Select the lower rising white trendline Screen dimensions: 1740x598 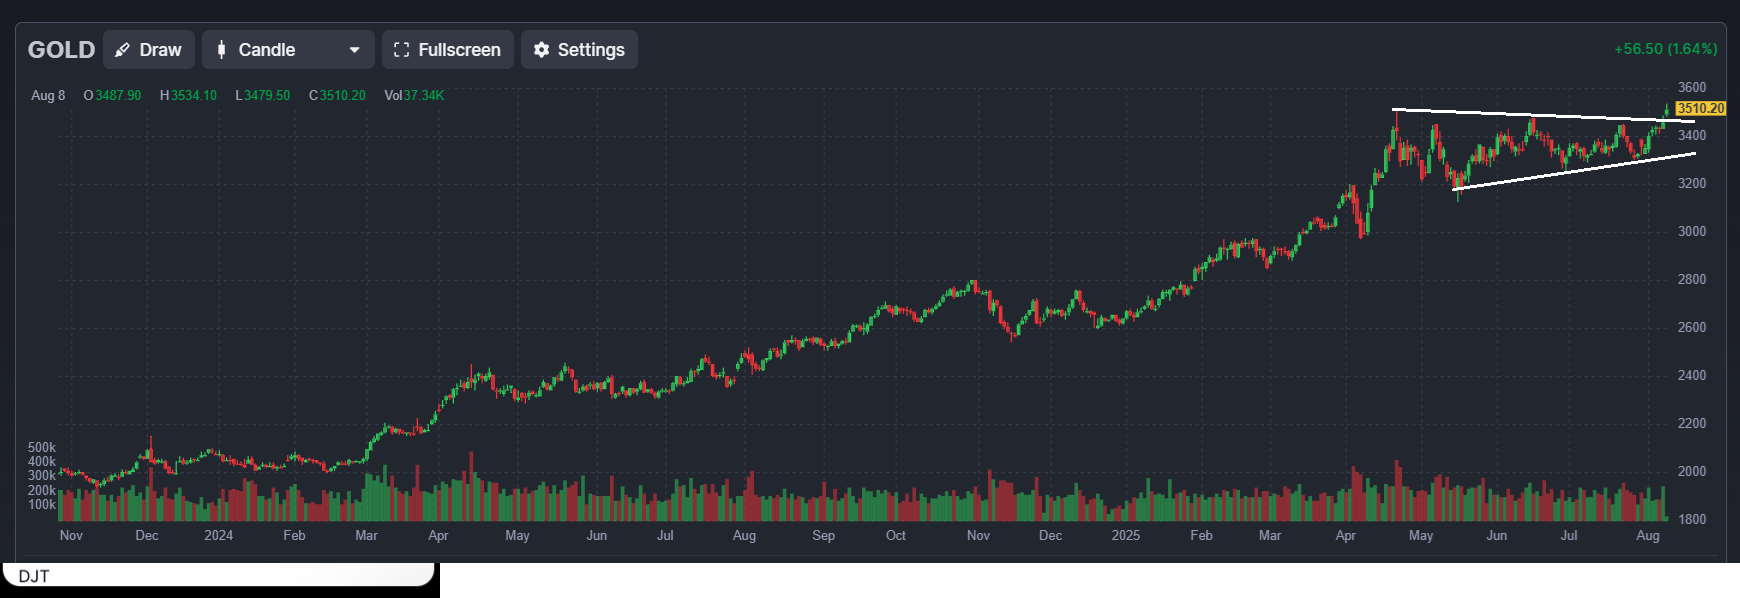coord(1570,172)
